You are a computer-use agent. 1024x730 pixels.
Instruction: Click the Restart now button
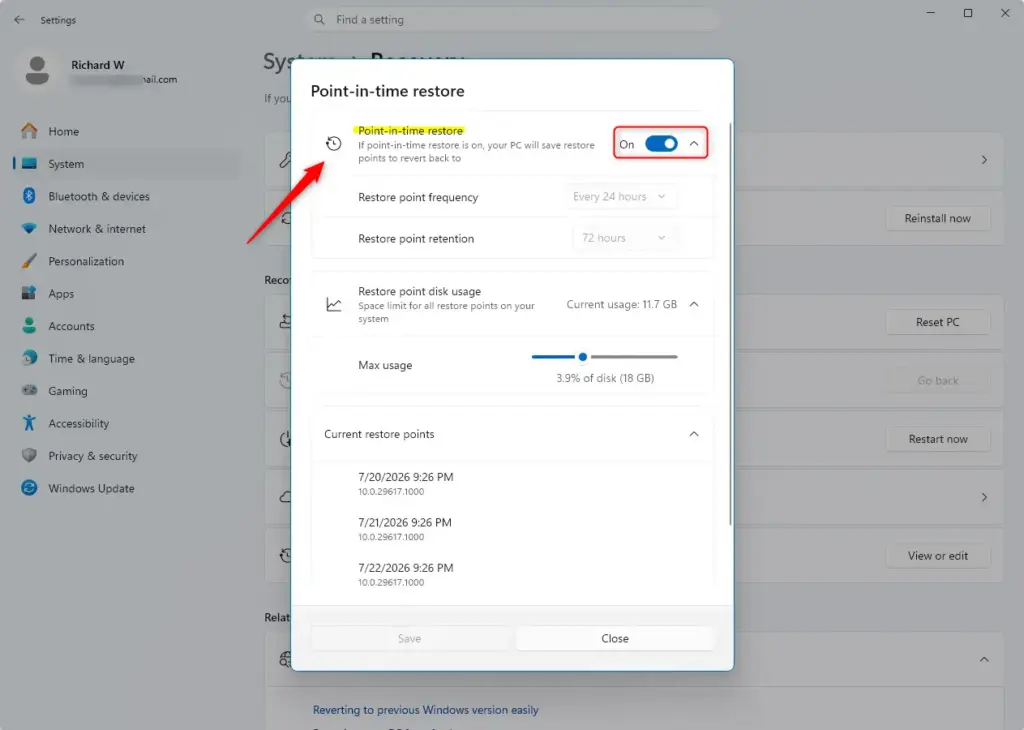937,439
